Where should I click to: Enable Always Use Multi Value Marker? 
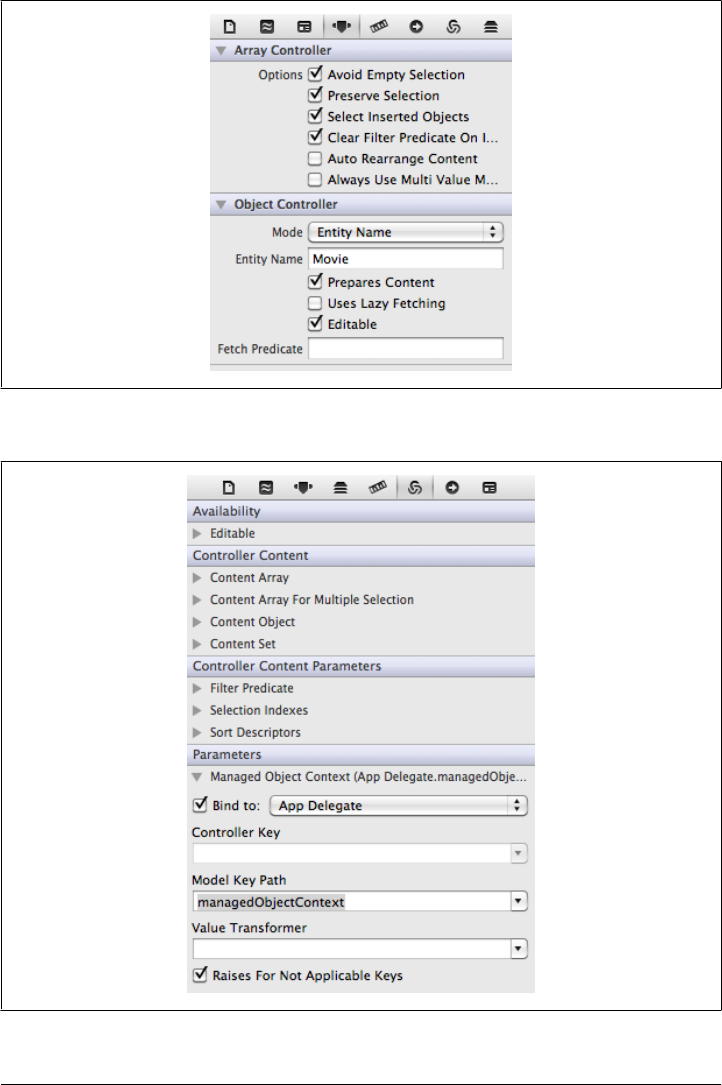tap(315, 180)
